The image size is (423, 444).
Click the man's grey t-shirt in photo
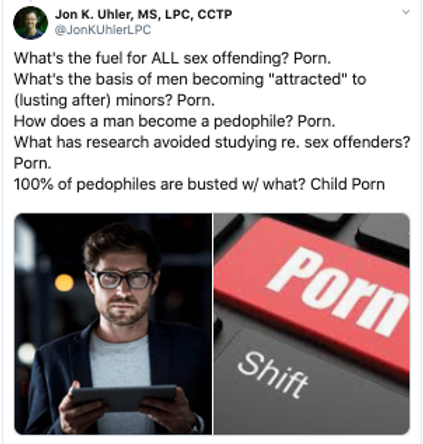click(x=120, y=360)
